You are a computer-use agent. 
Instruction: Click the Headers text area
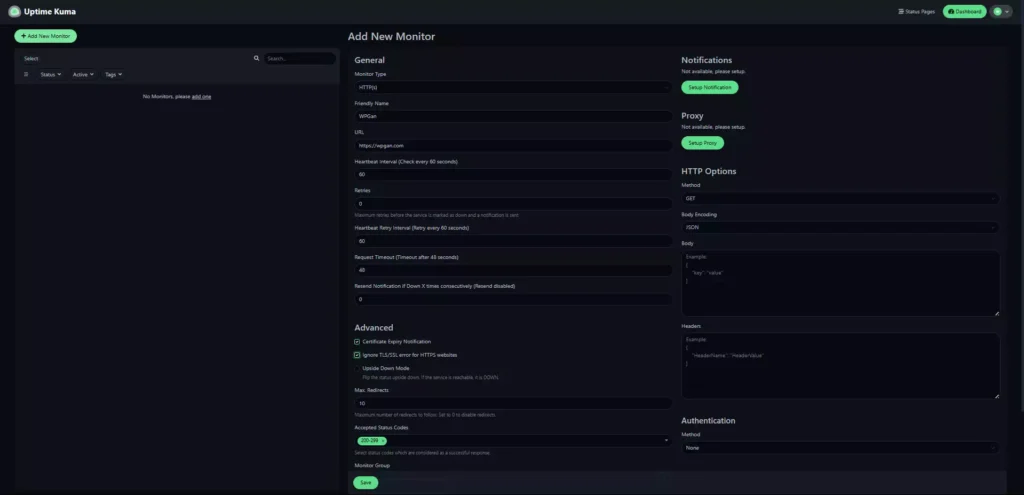coord(840,366)
